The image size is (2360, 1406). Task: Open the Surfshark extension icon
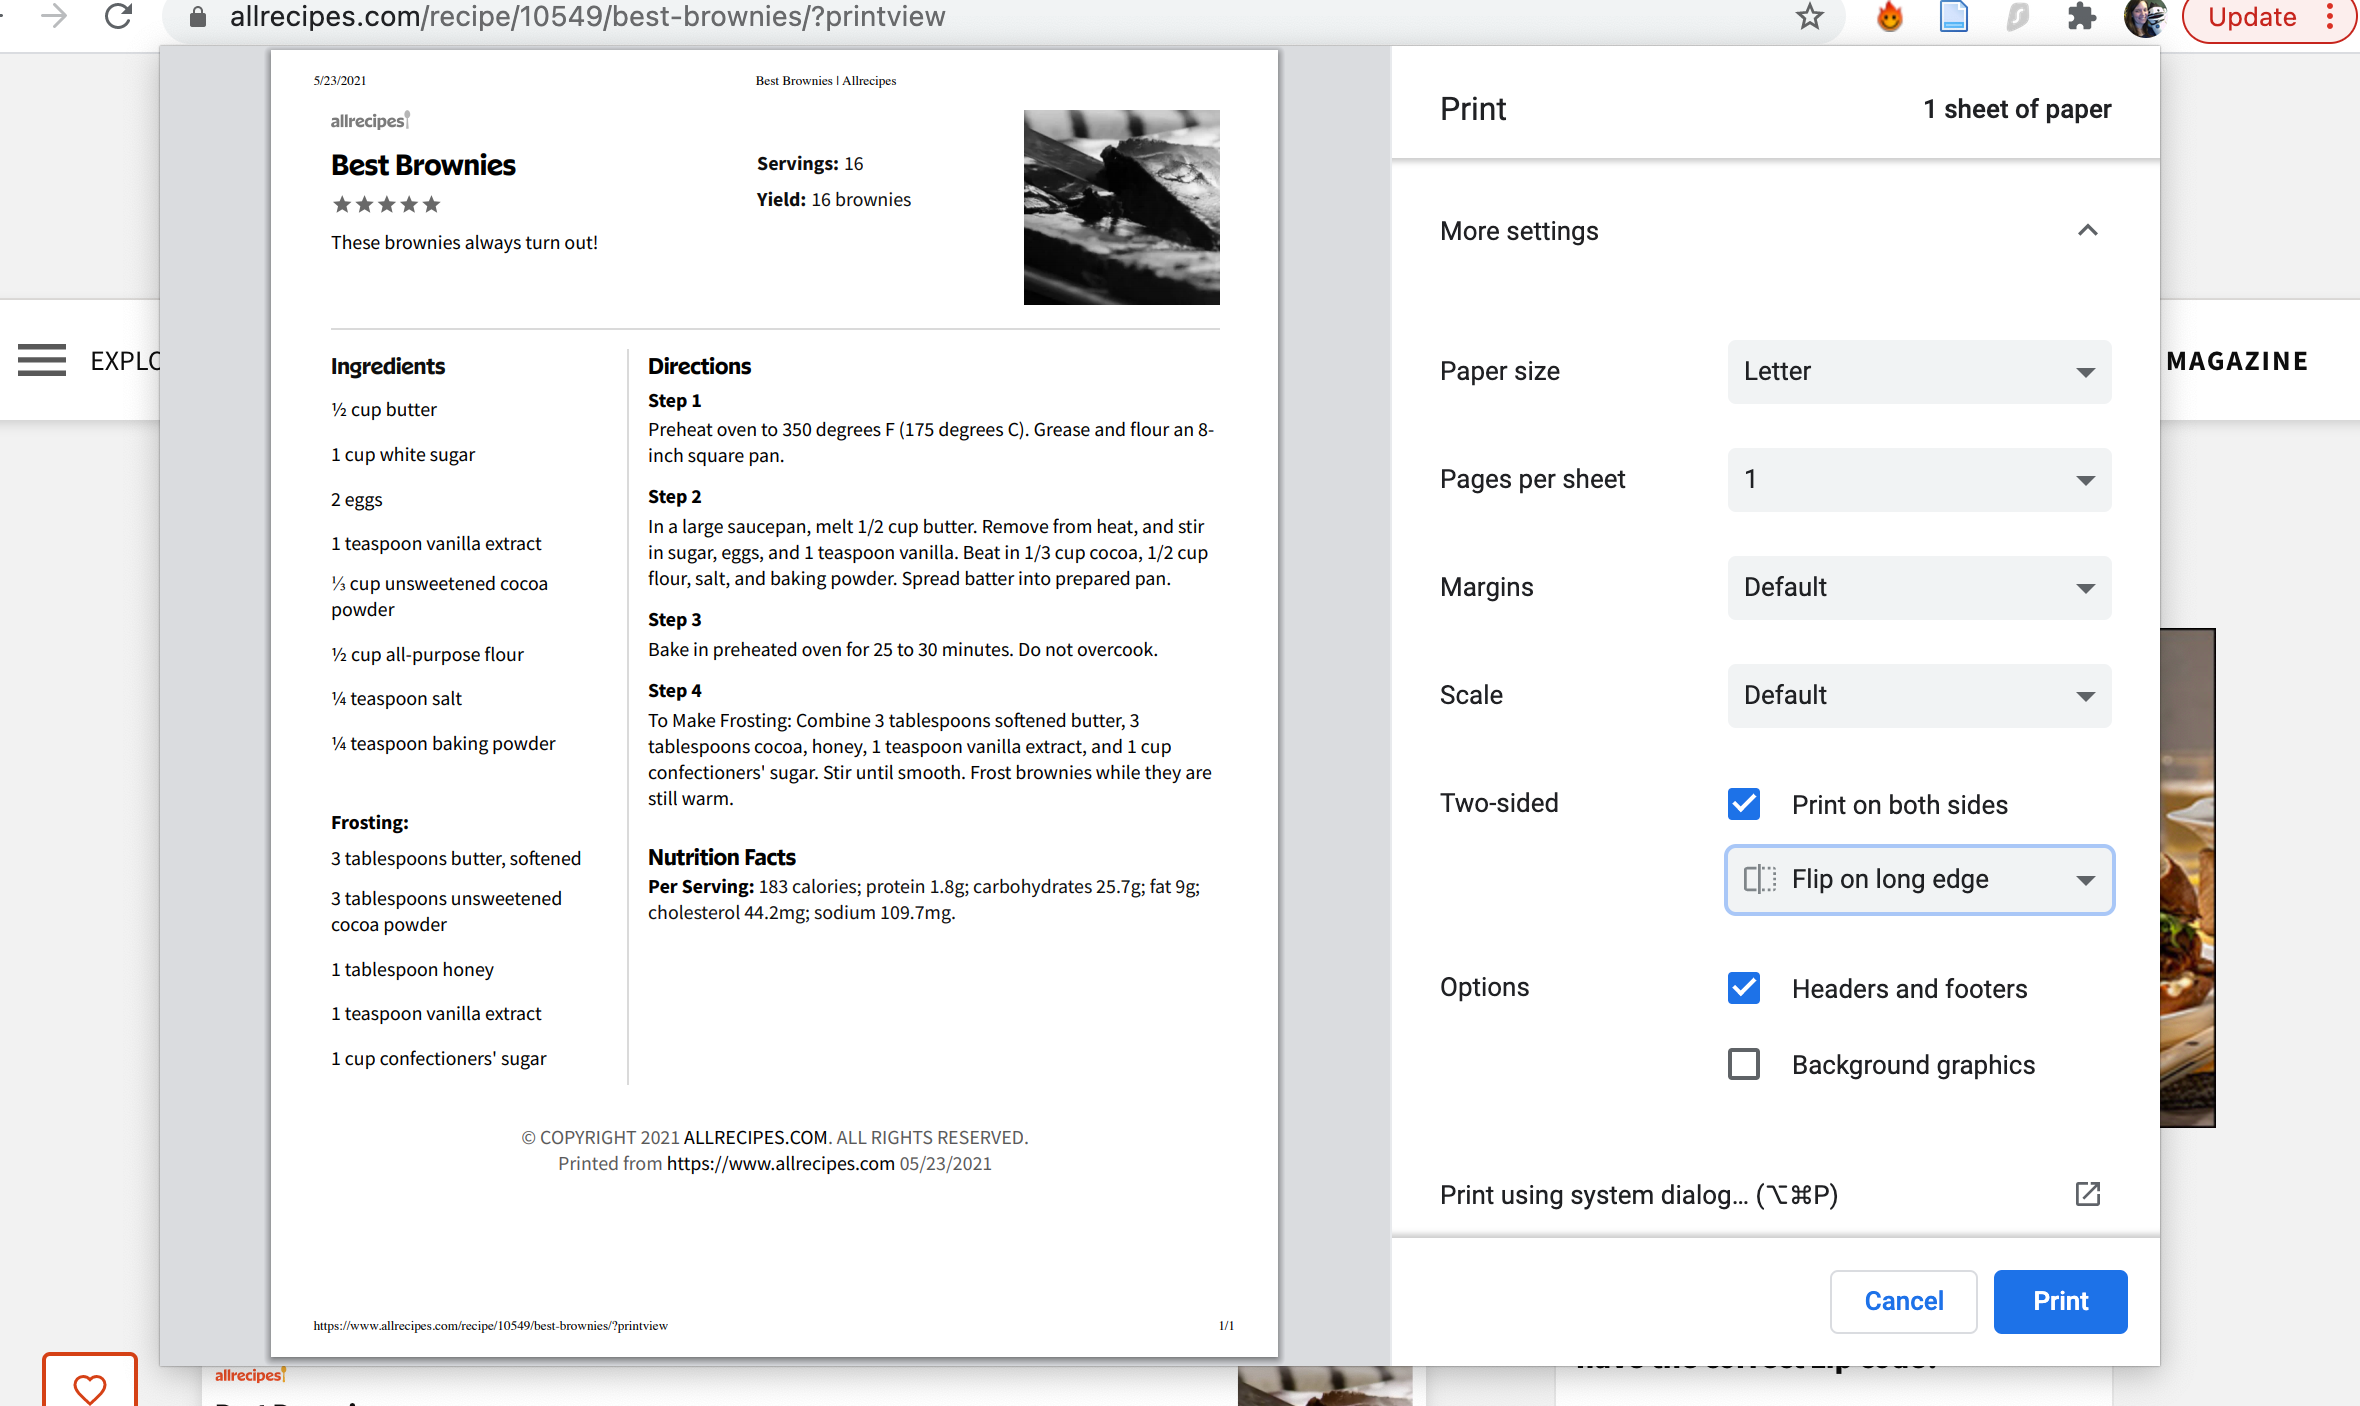click(2017, 17)
